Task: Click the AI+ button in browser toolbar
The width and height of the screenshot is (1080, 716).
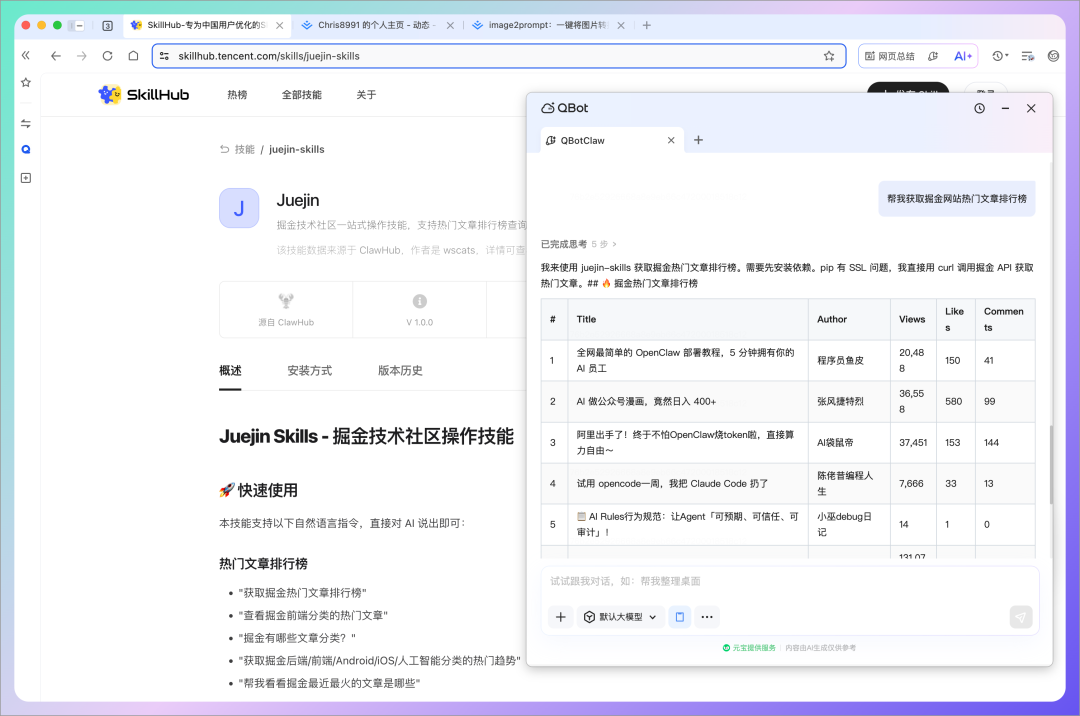Action: point(963,56)
